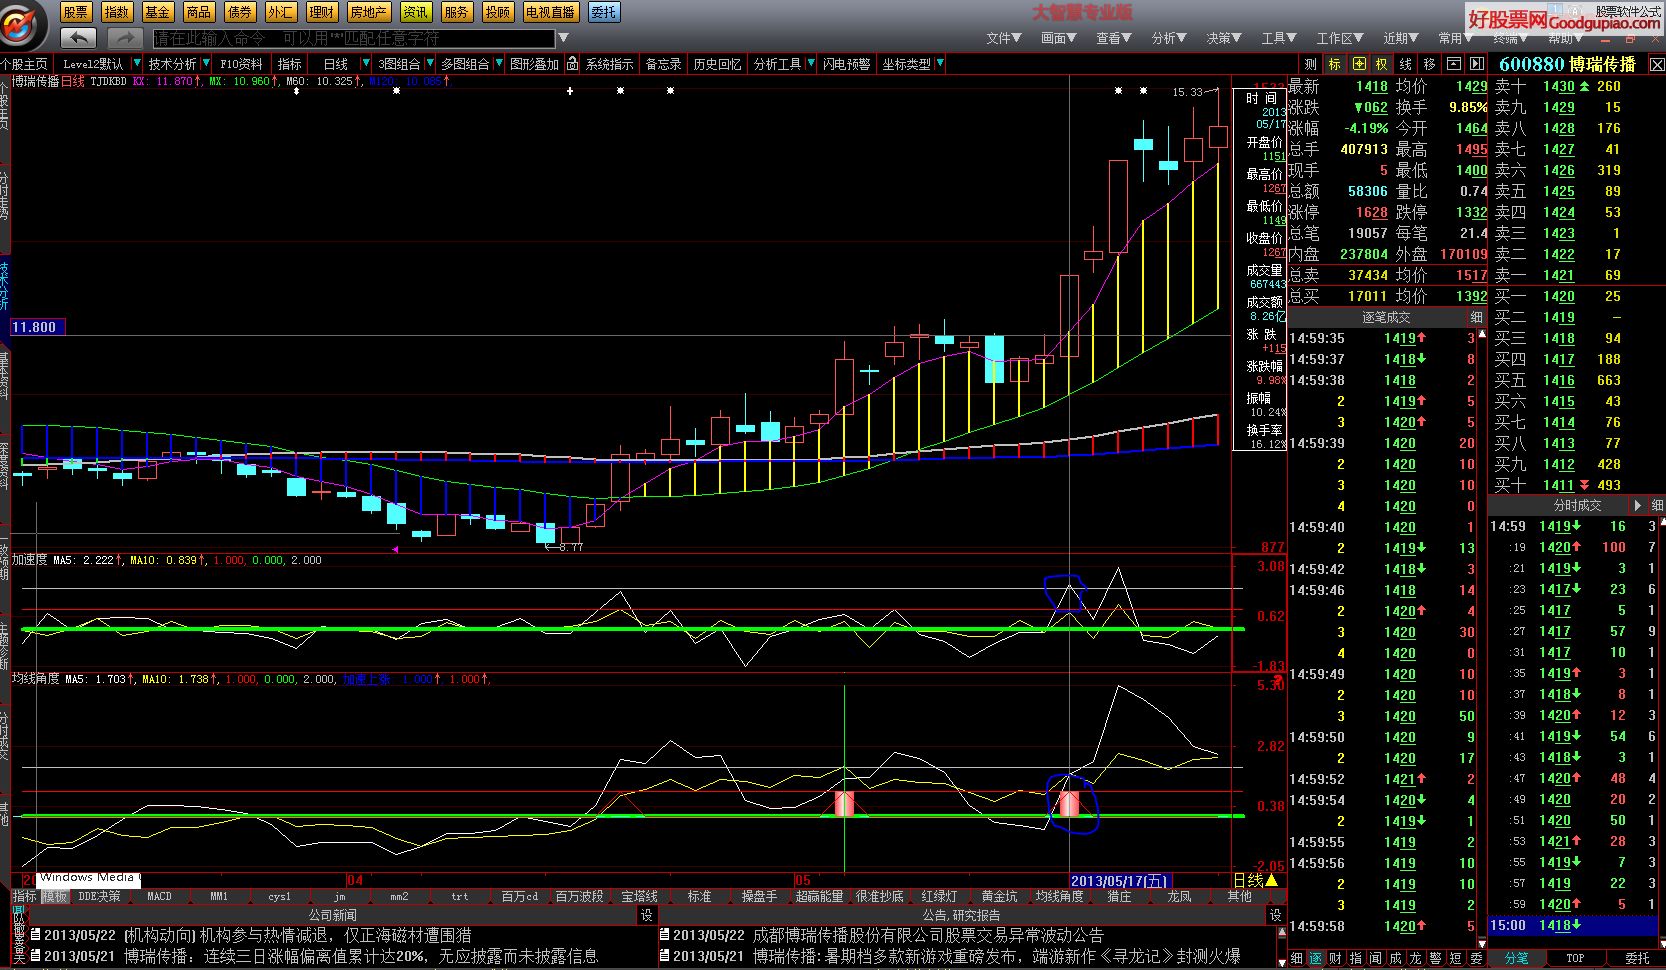The image size is (1666, 970).
Task: Close the 600880 quote panel
Action: point(1656,64)
